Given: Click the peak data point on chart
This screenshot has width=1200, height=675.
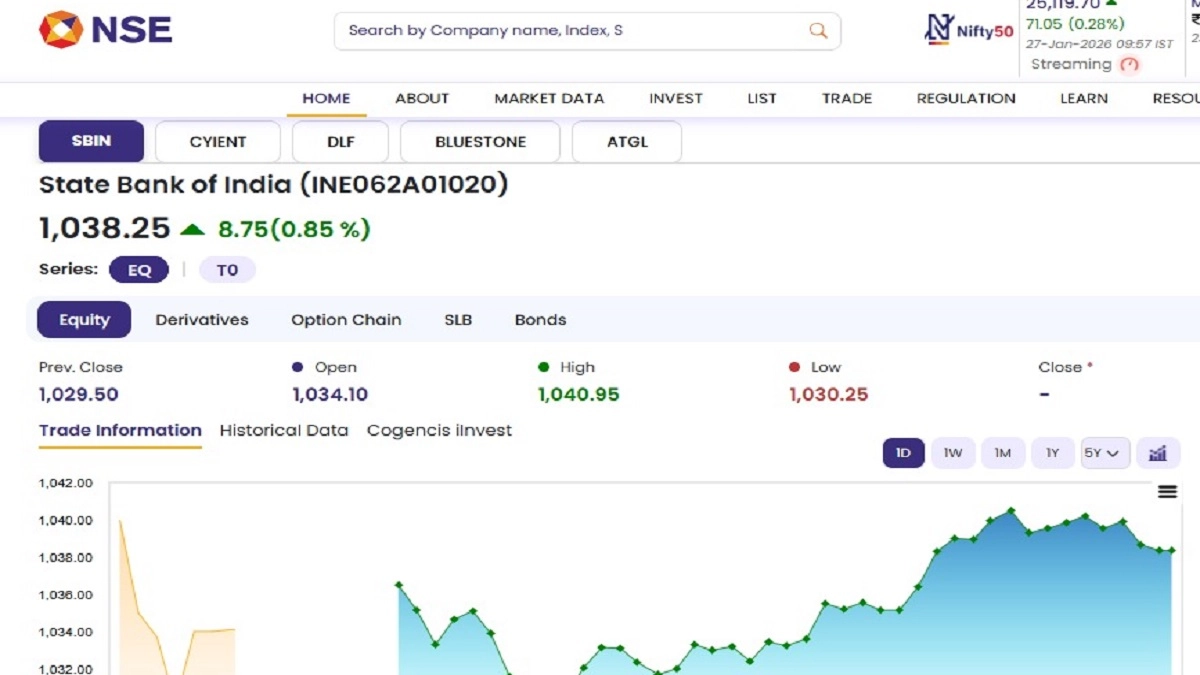Looking at the screenshot, I should point(1011,510).
